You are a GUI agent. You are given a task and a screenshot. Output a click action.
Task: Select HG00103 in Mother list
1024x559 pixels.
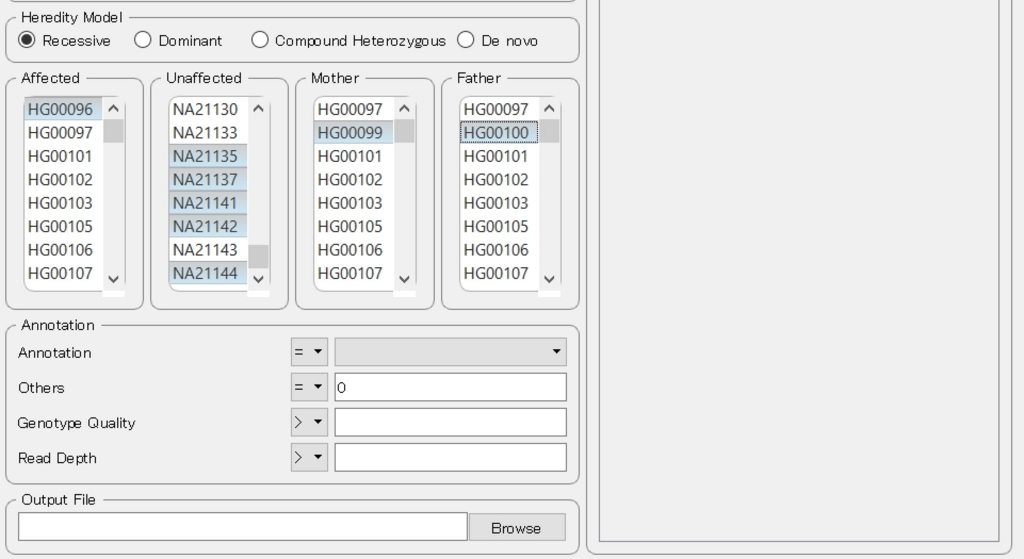pyautogui.click(x=353, y=203)
